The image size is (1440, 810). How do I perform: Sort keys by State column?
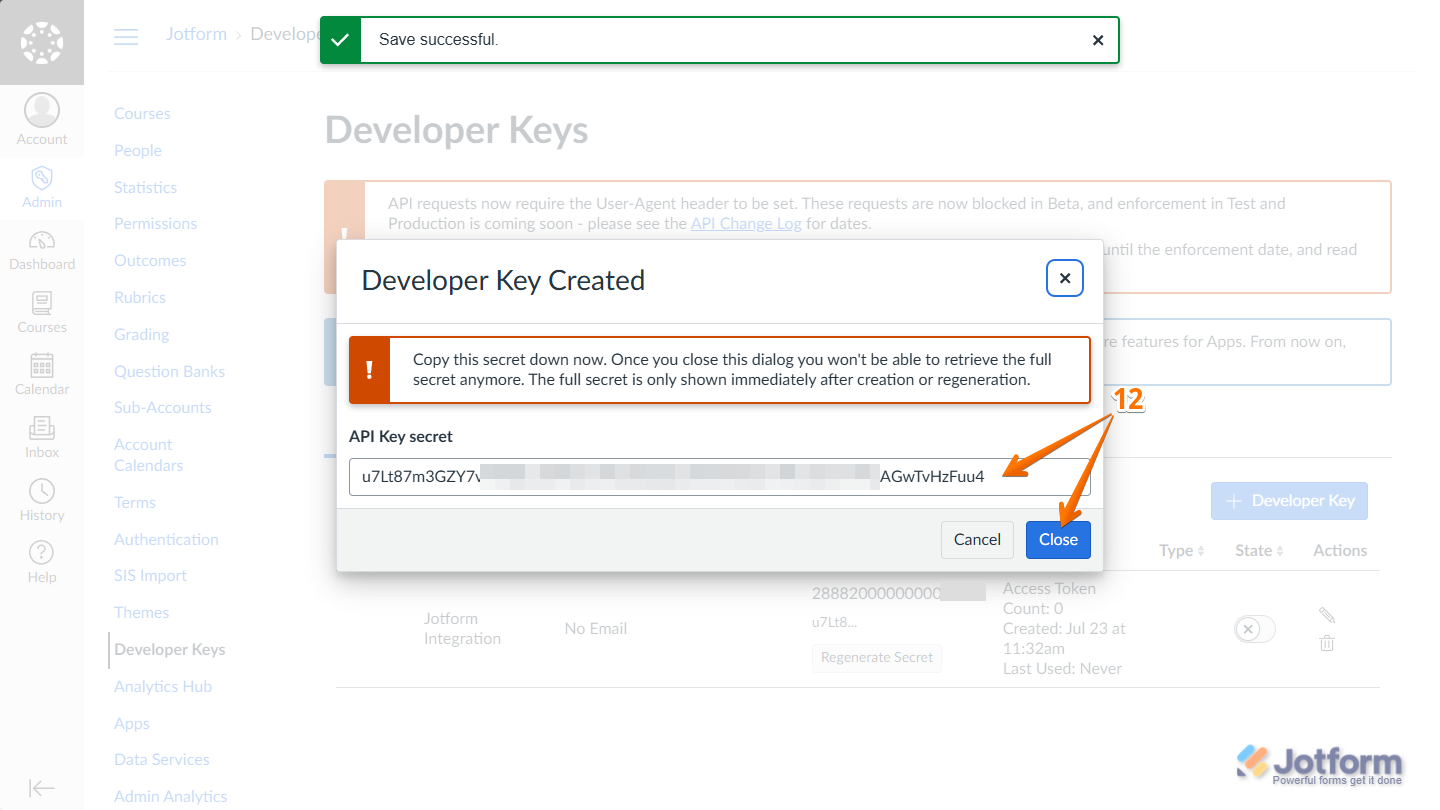(x=1259, y=550)
